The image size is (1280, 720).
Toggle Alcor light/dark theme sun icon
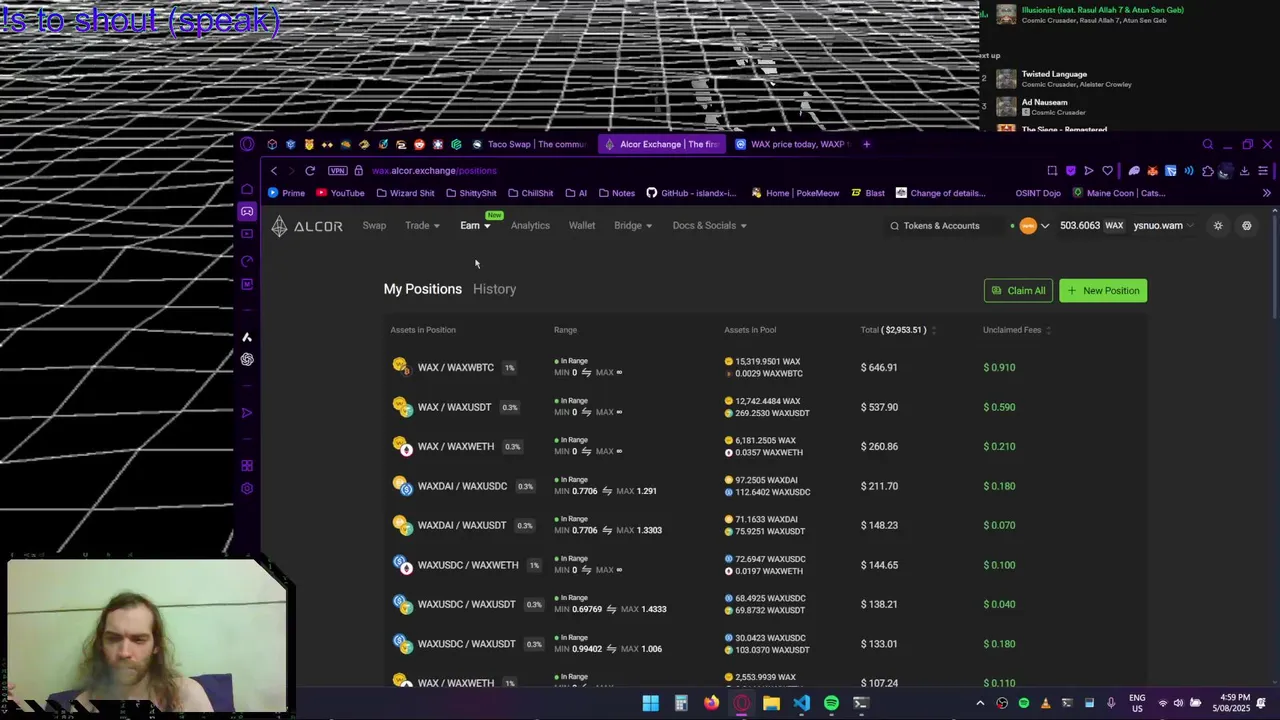[1218, 226]
